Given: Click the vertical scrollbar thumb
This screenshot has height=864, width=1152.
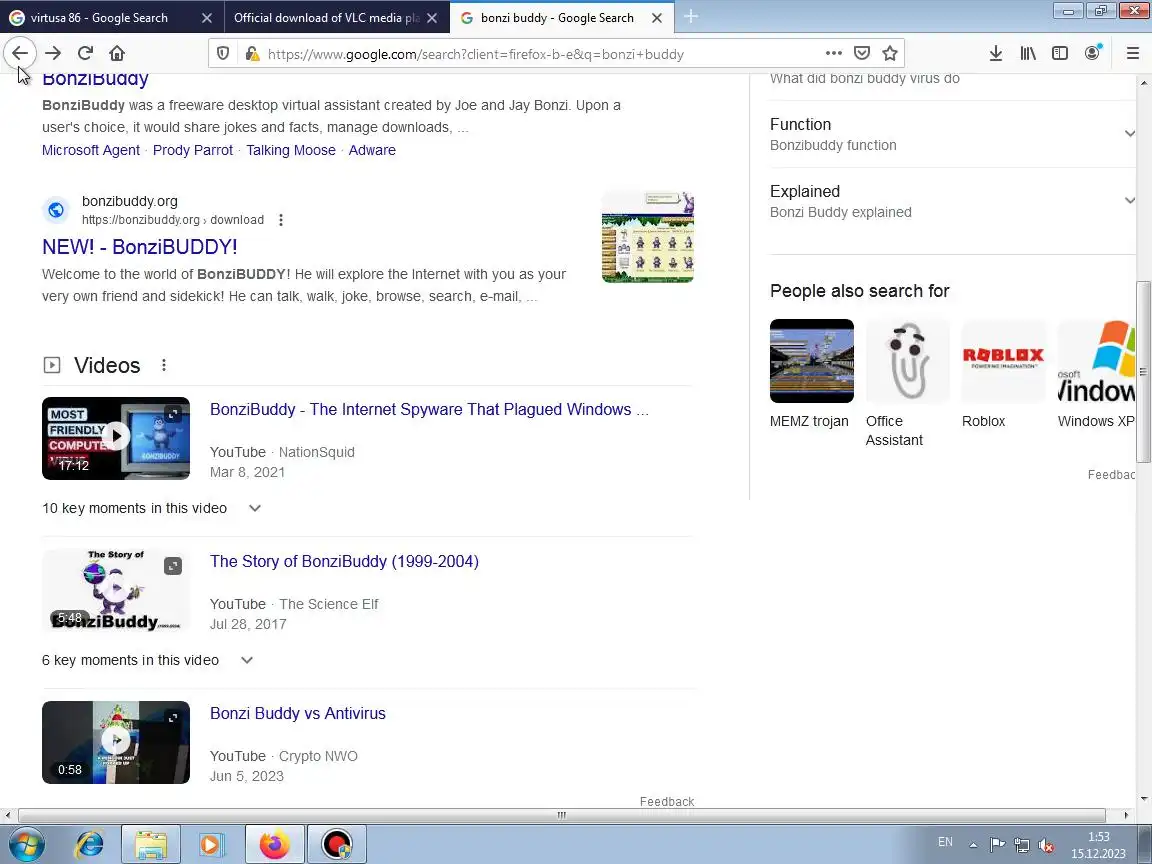Looking at the screenshot, I should (1143, 371).
